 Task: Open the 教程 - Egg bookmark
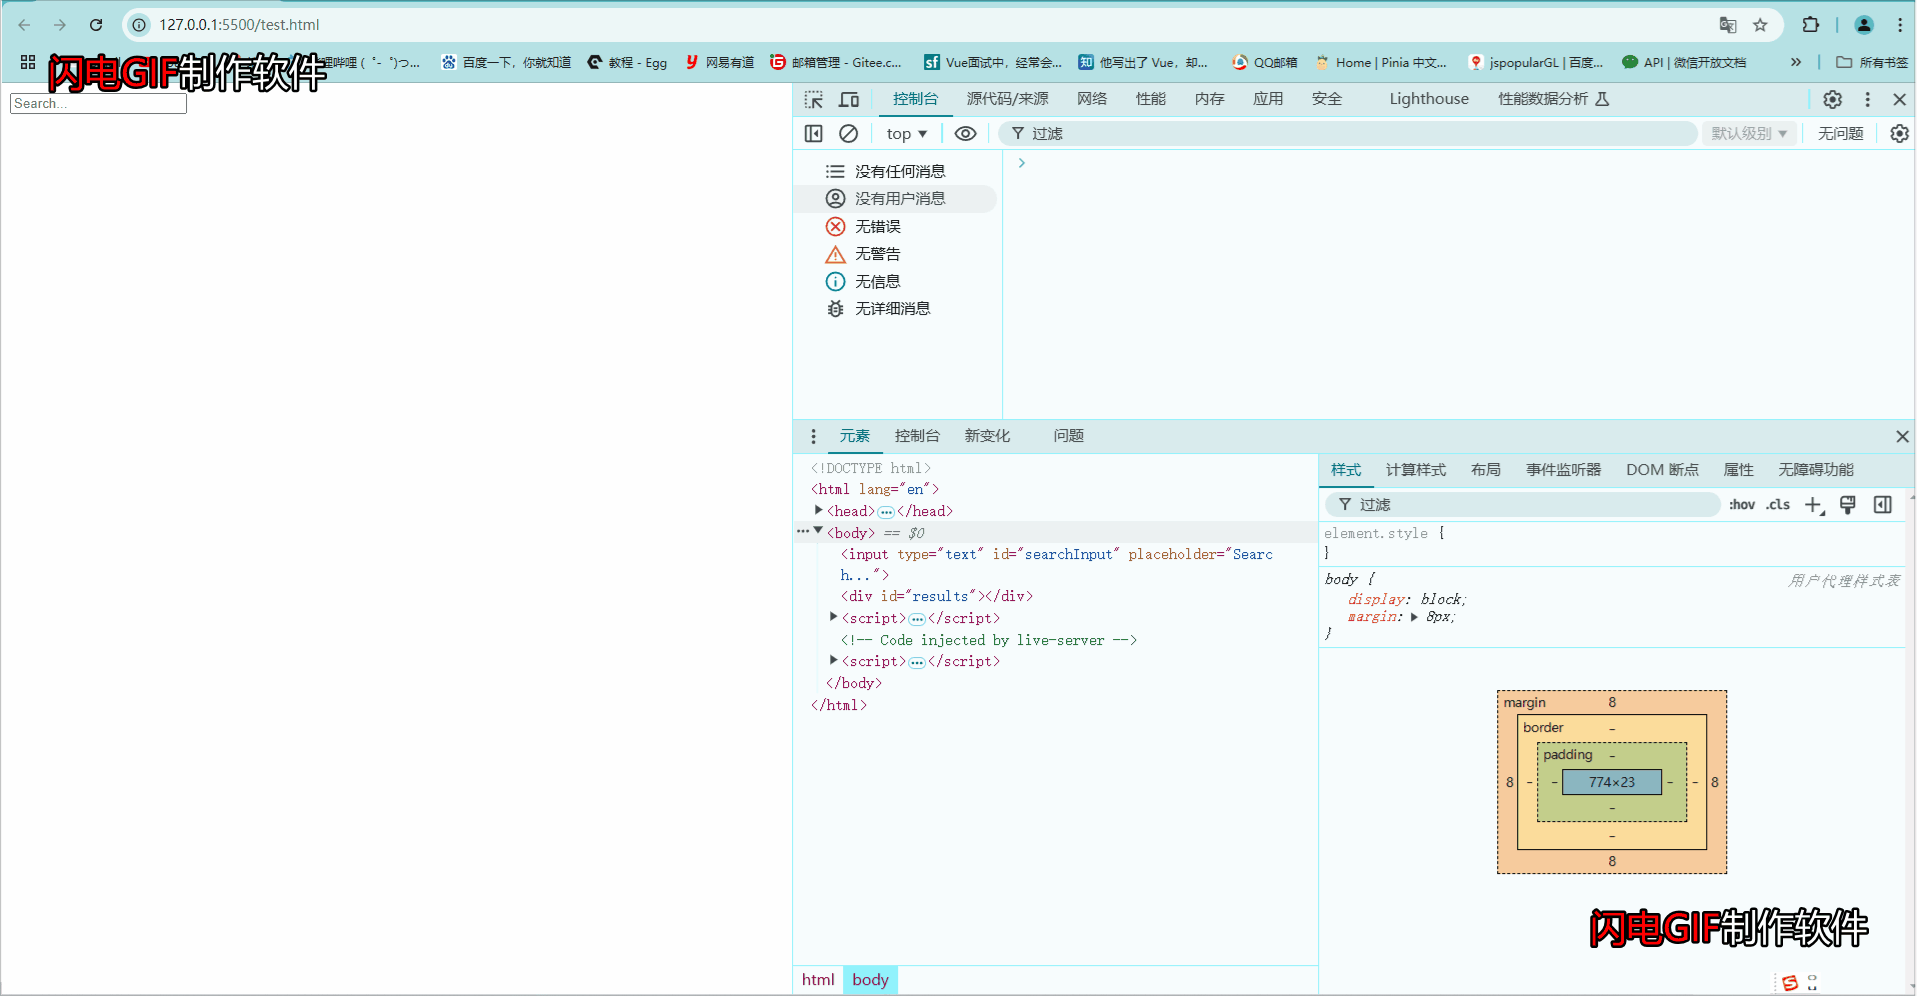pos(627,62)
